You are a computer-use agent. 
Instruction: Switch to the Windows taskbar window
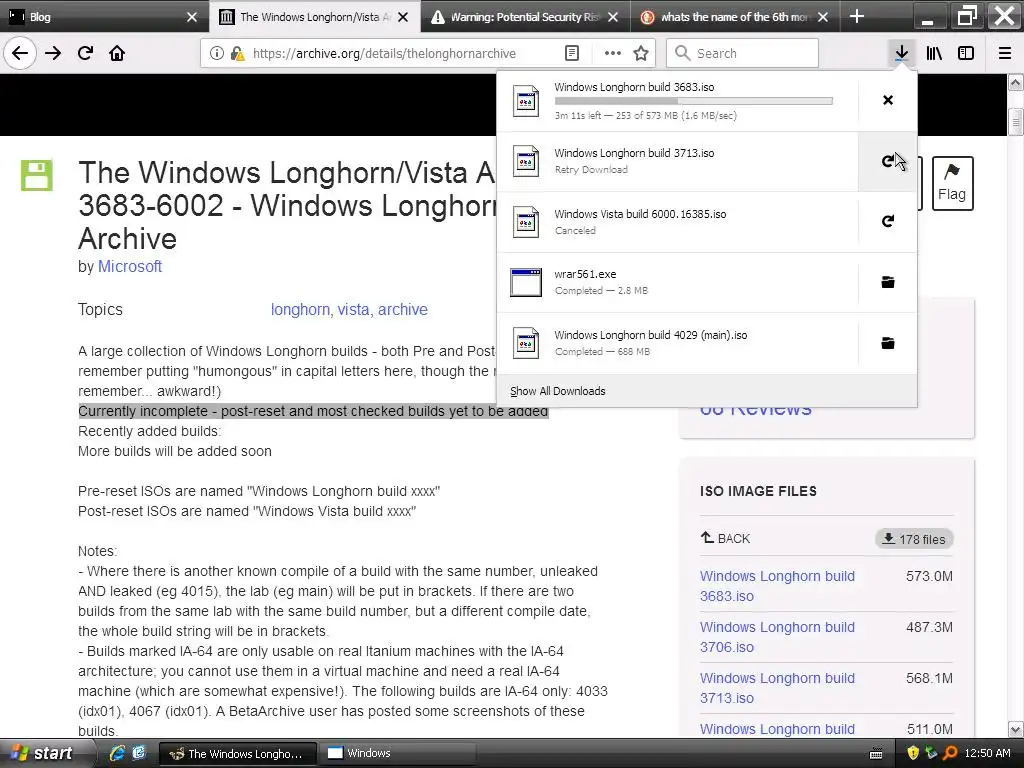click(x=397, y=754)
